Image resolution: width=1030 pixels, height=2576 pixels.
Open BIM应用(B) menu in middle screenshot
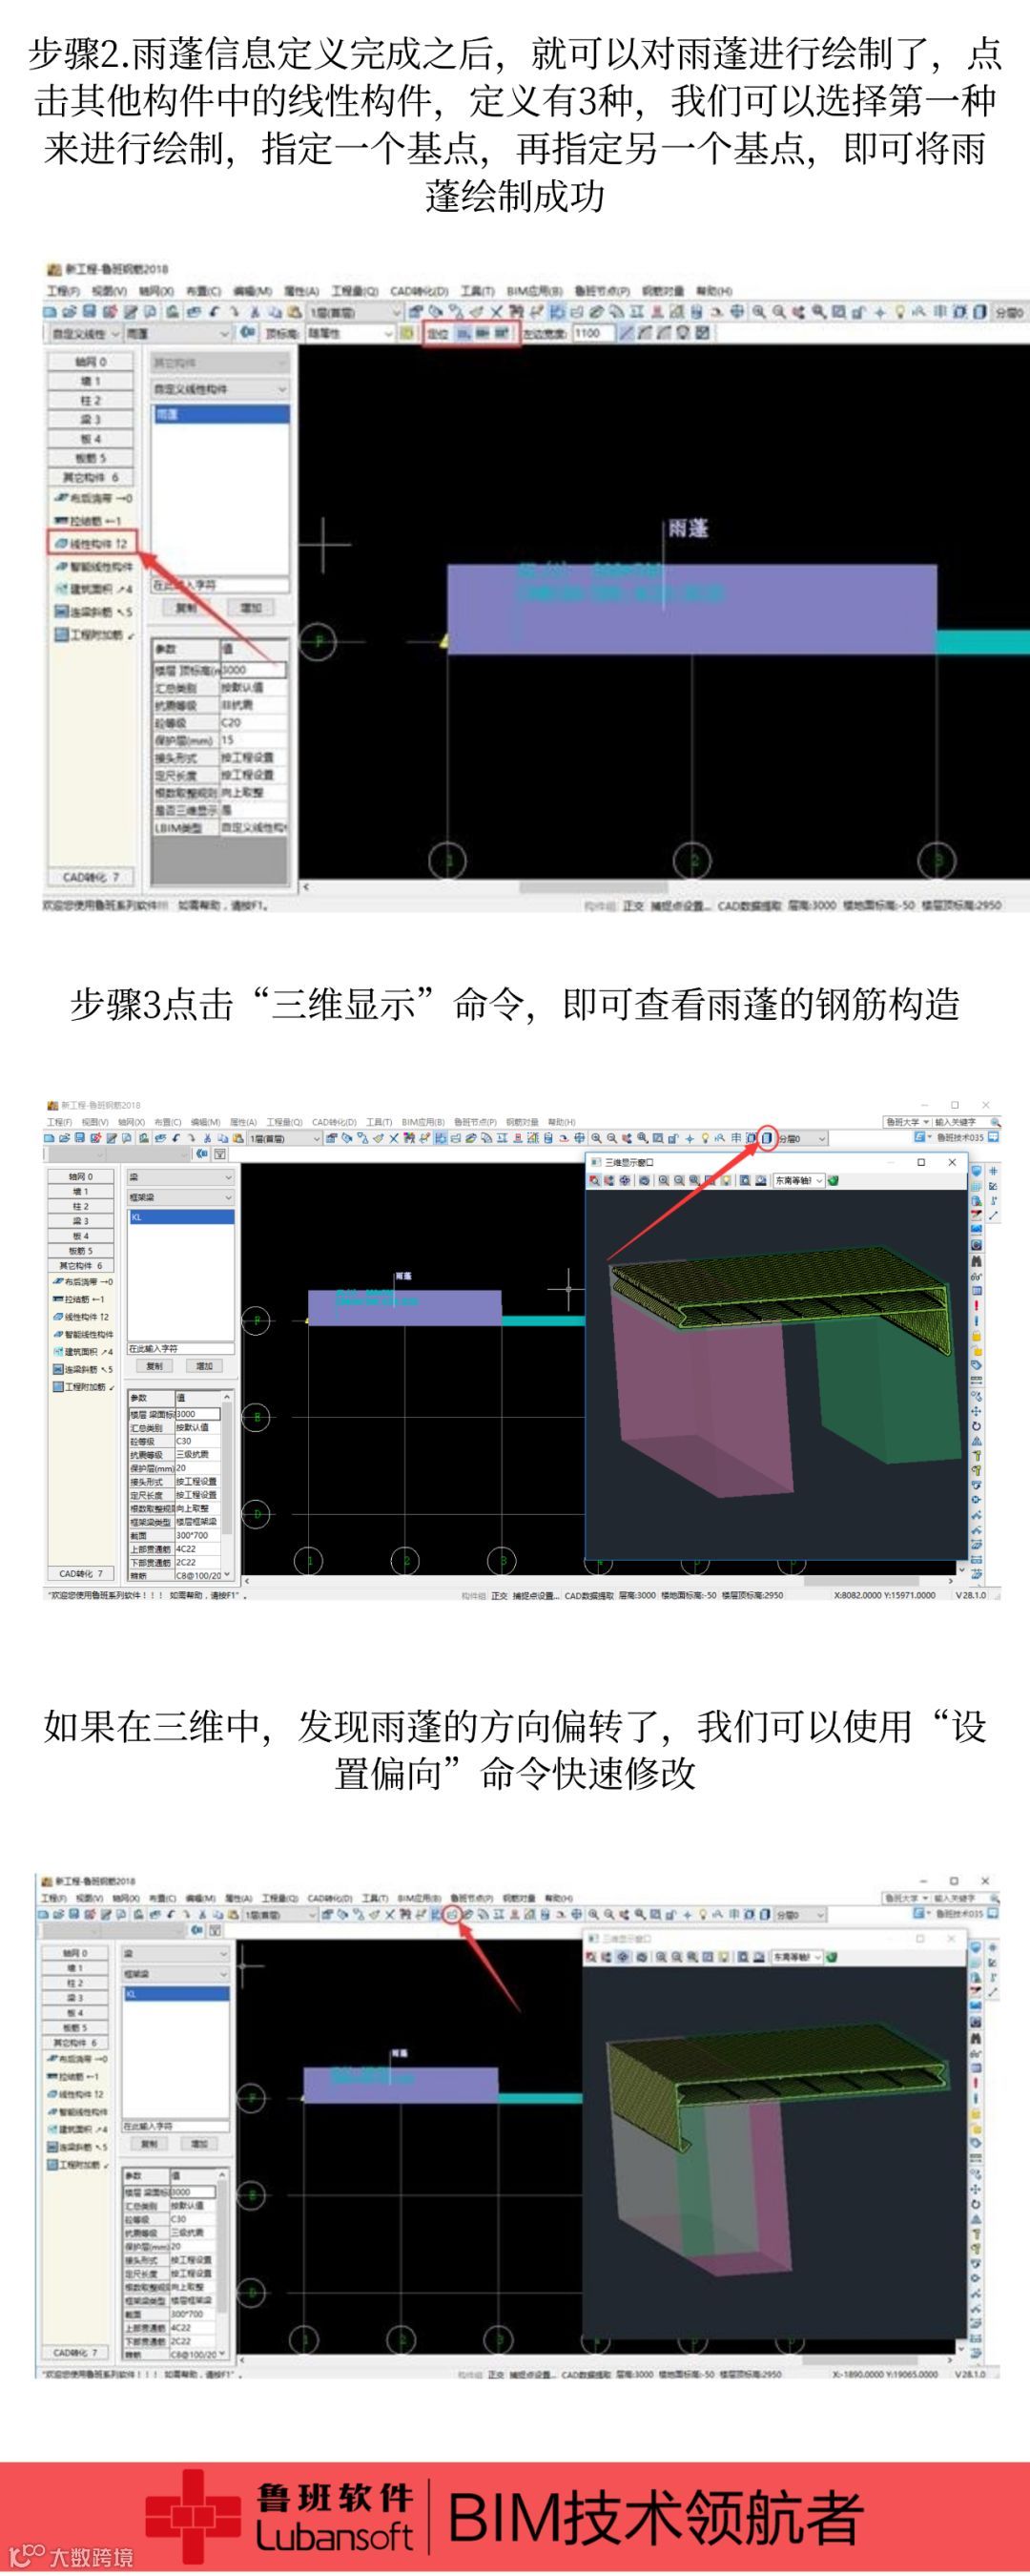coord(423,1122)
